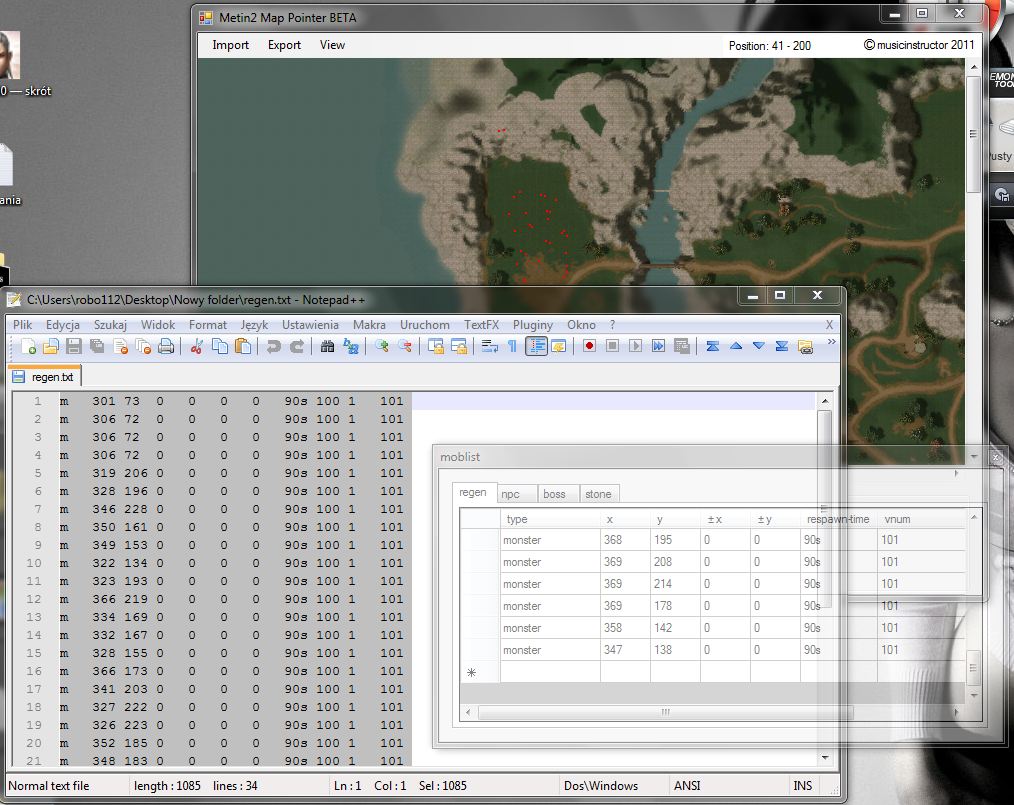Image resolution: width=1014 pixels, height=805 pixels.
Task: Click the blue down-triangle toolbar icon
Action: click(x=759, y=347)
